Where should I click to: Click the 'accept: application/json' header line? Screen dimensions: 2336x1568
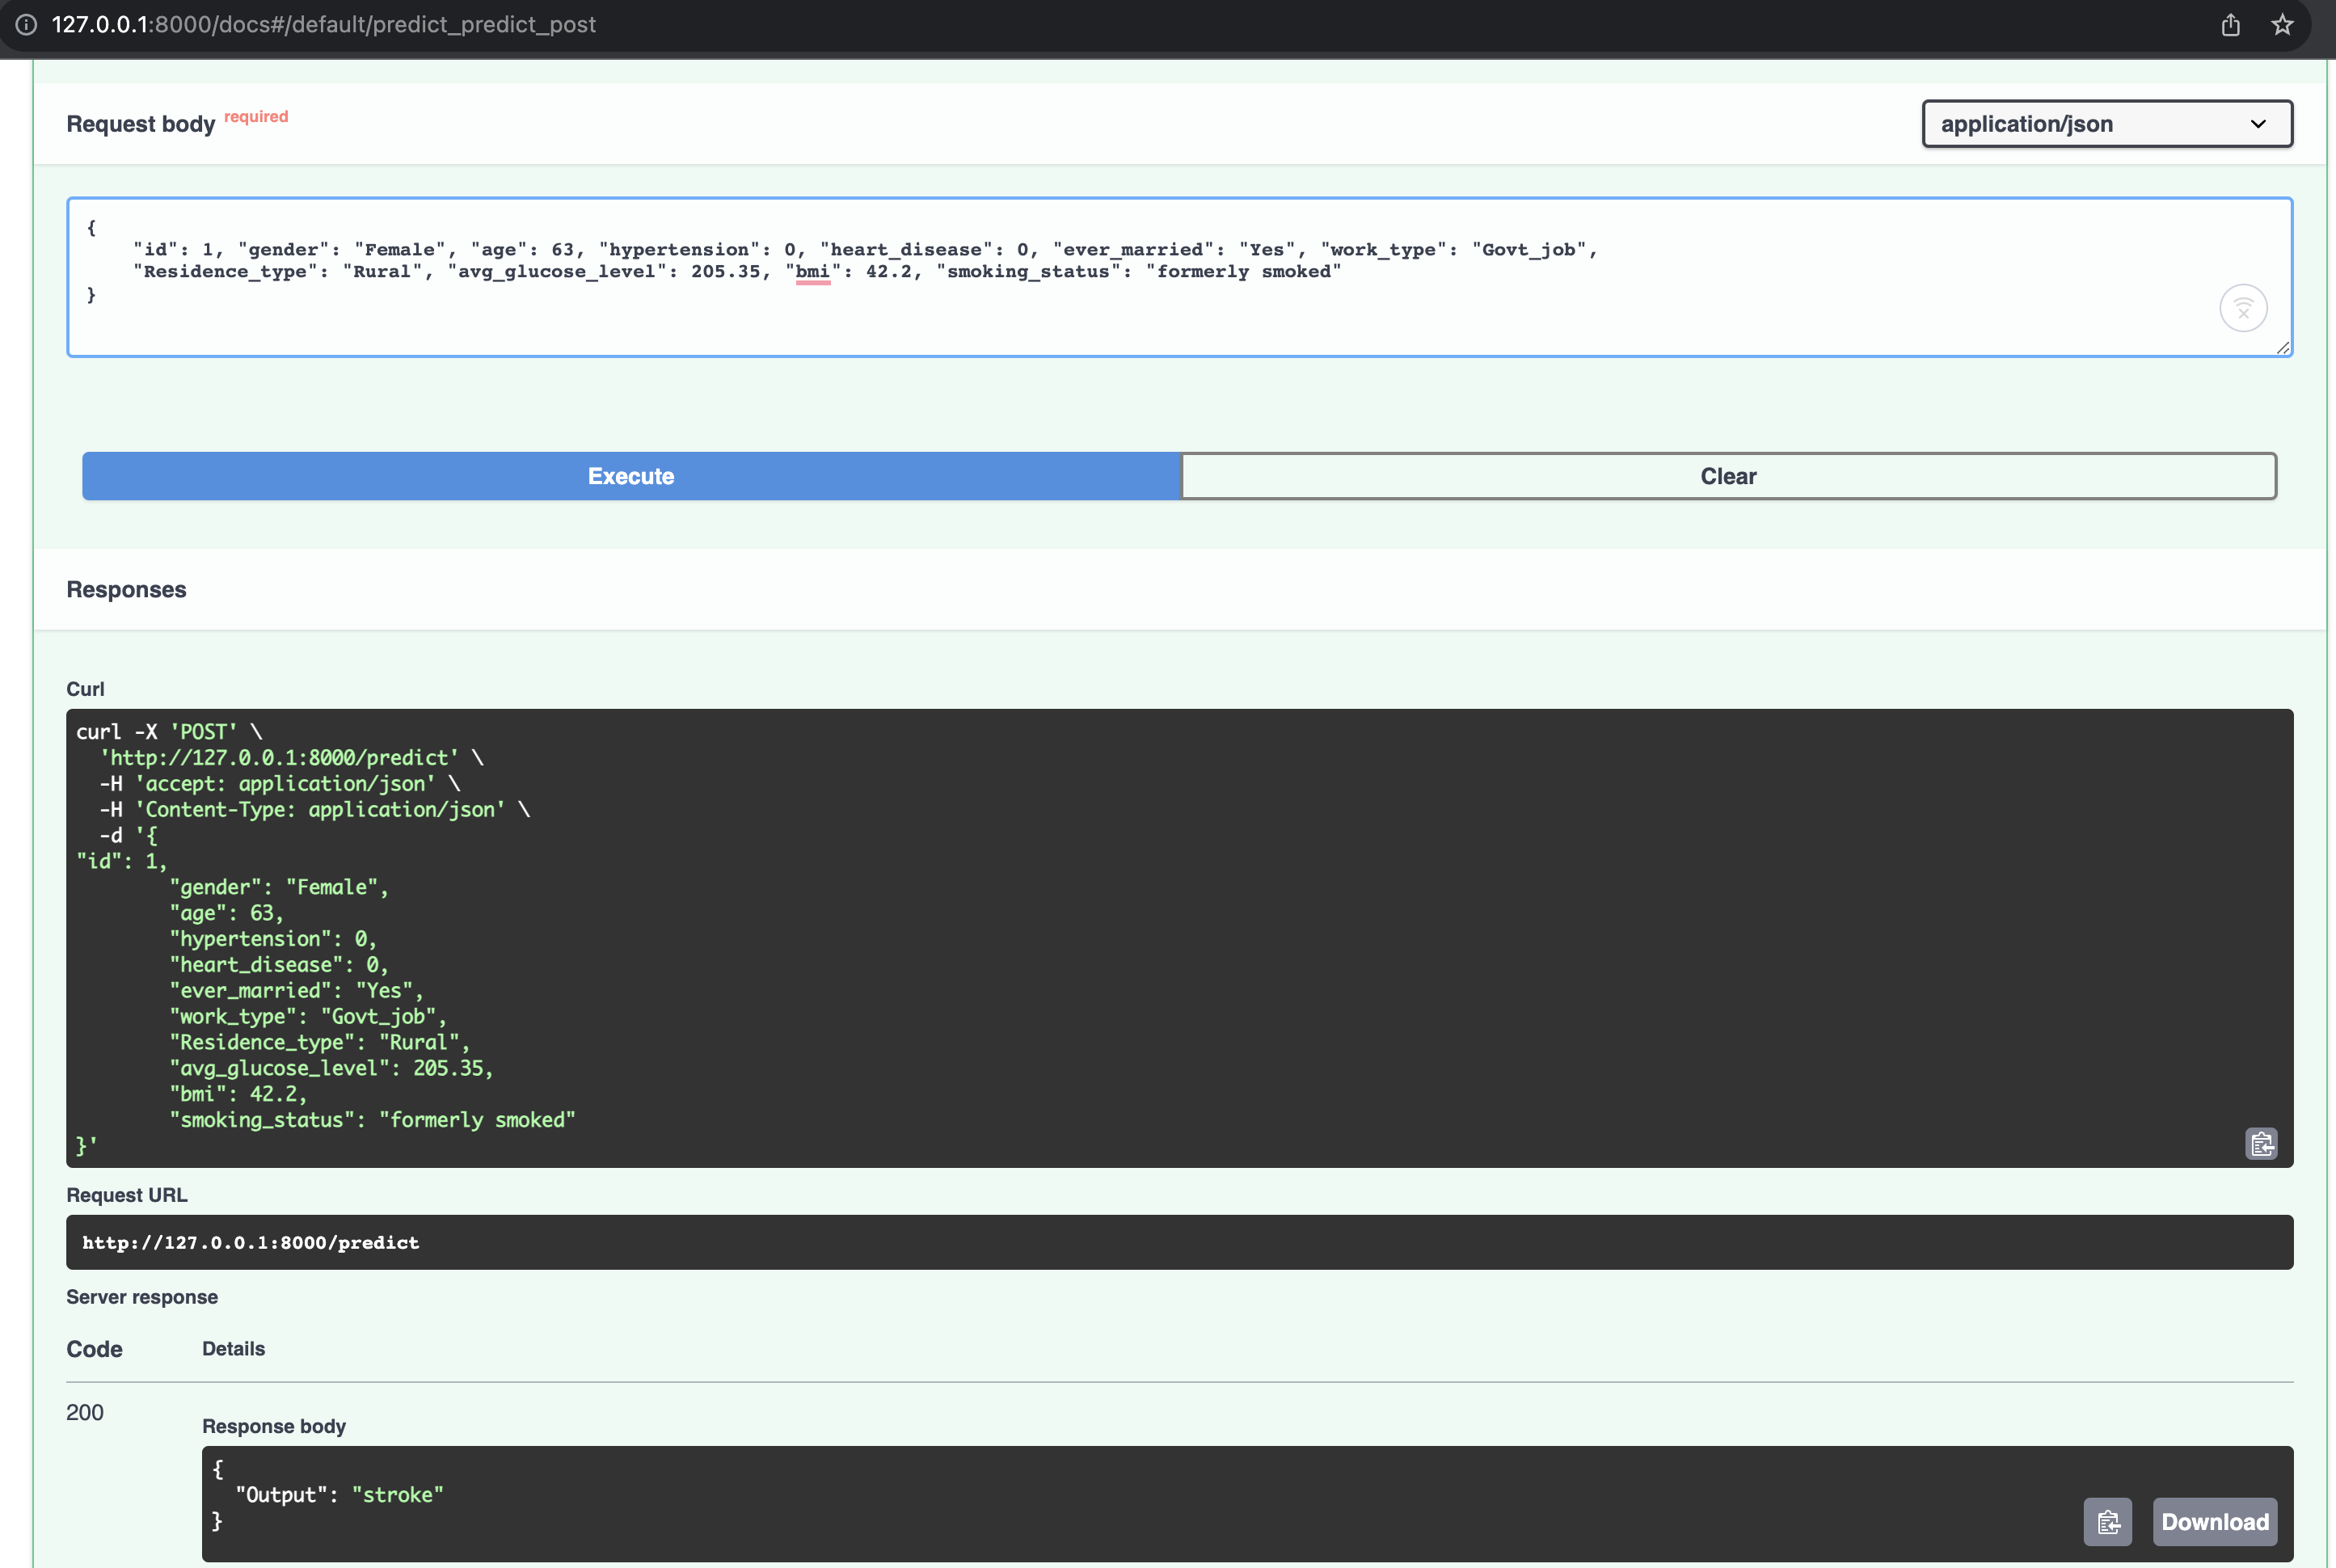pyautogui.click(x=280, y=784)
